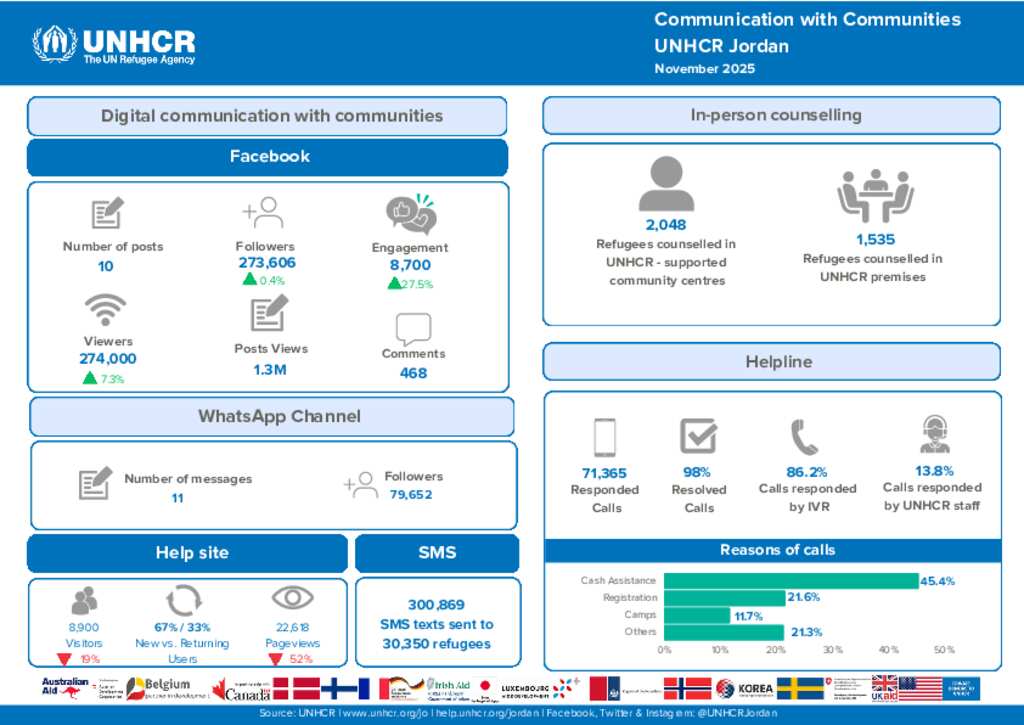The height and width of the screenshot is (725, 1024).
Task: Click the Pageviews eye icon
Action: (292, 598)
